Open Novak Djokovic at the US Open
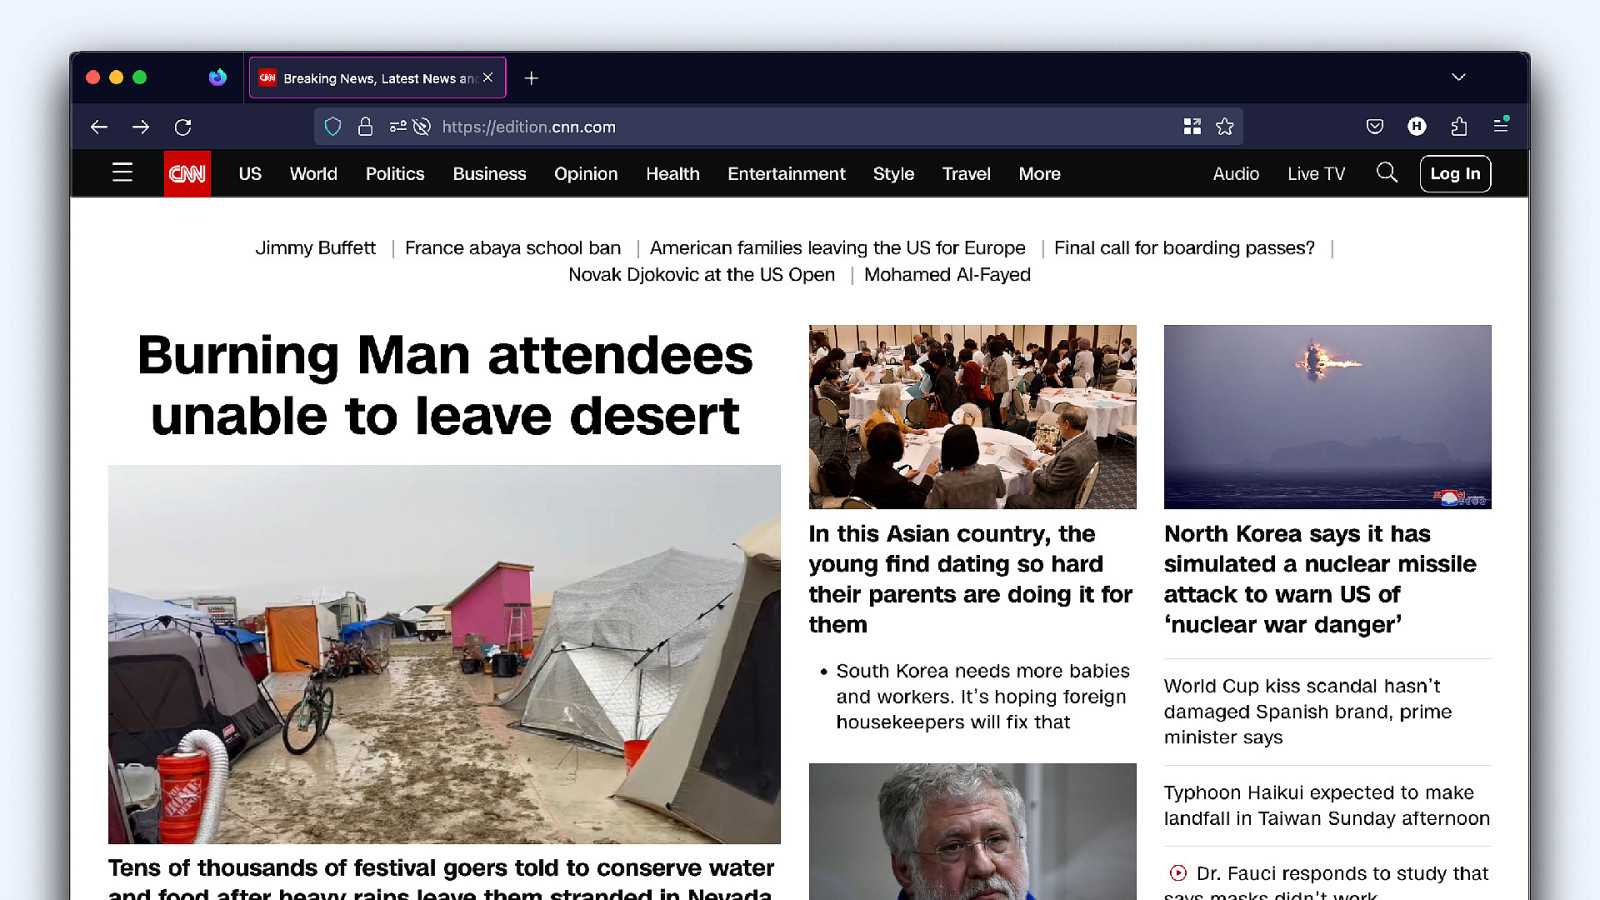Screen dimensions: 1600x900 [702, 275]
